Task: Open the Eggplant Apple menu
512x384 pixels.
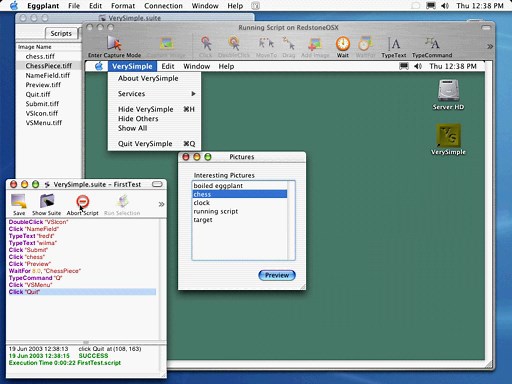Action: [x=14, y=6]
